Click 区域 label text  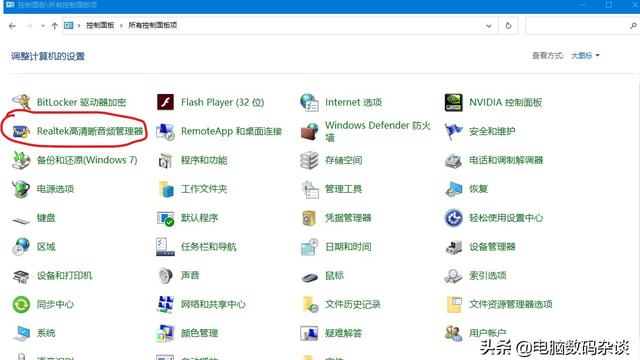46,247
